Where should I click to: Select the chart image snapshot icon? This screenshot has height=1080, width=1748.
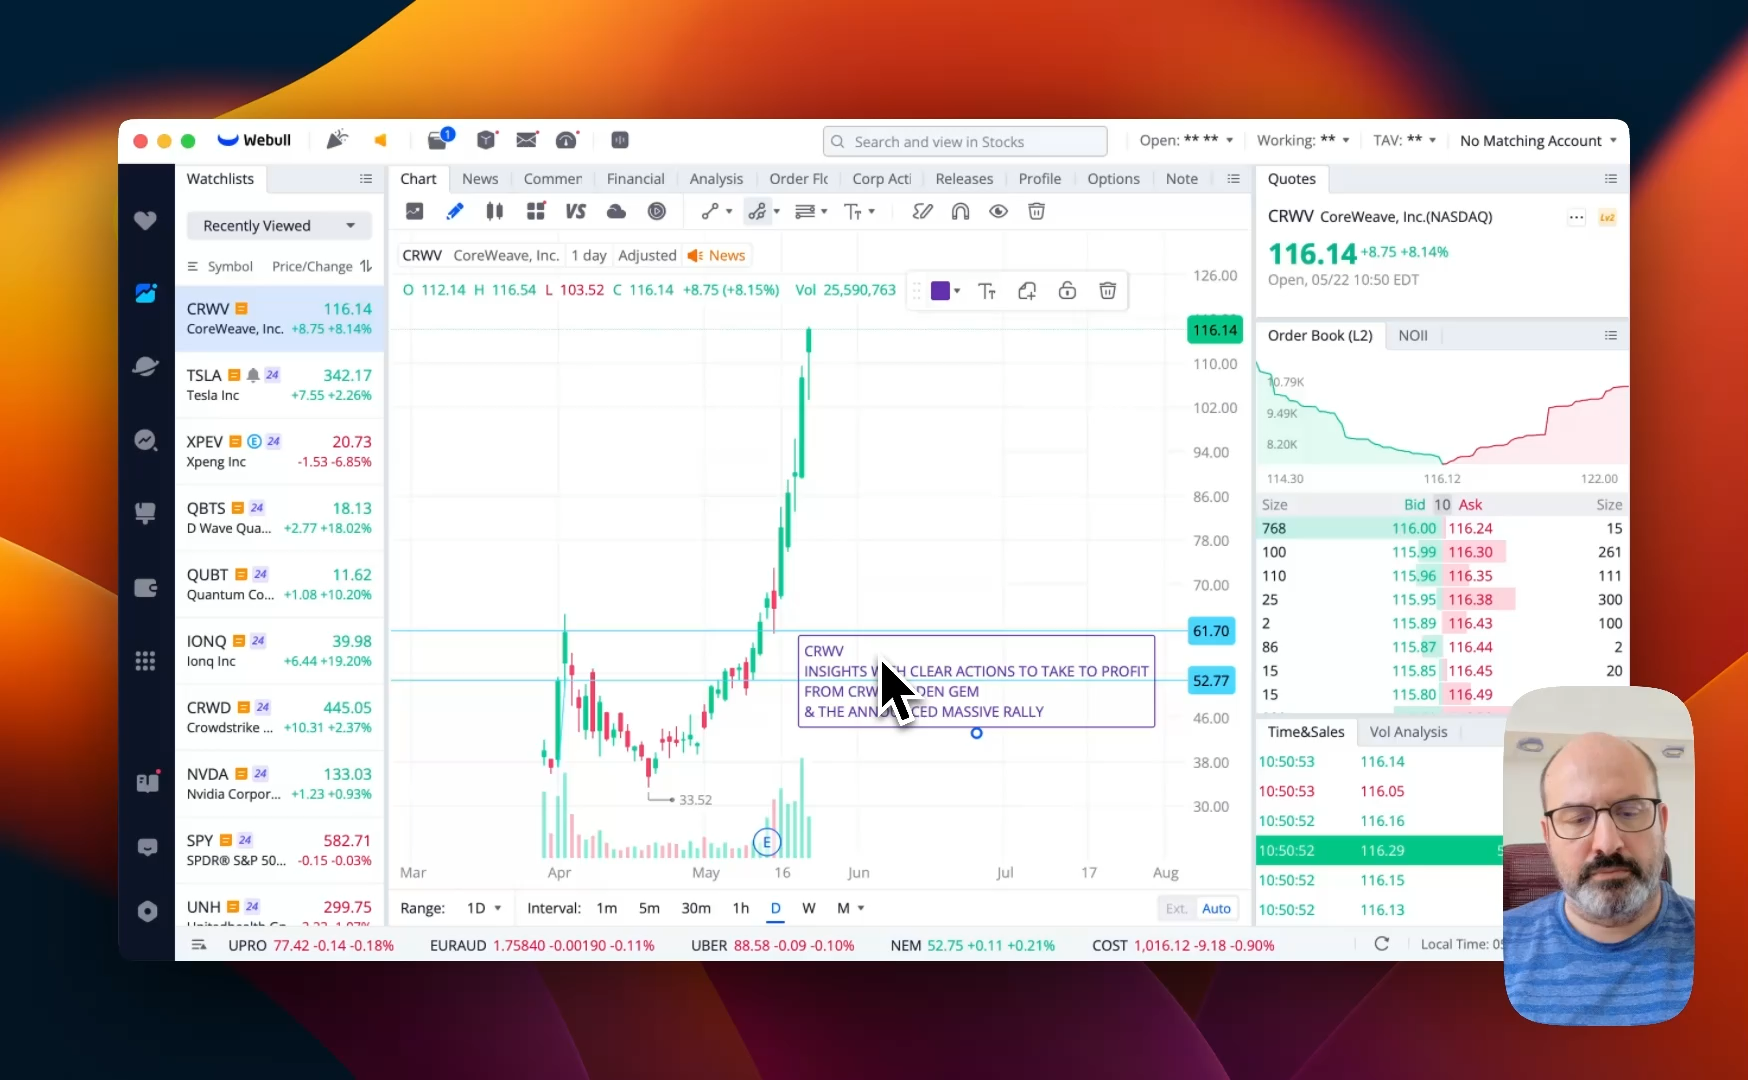[x=414, y=211]
